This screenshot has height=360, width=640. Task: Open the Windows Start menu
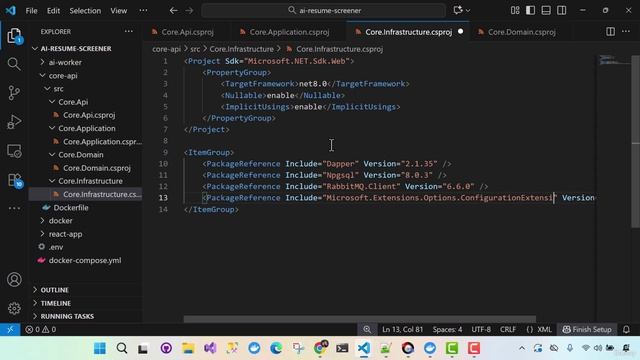pos(100,348)
